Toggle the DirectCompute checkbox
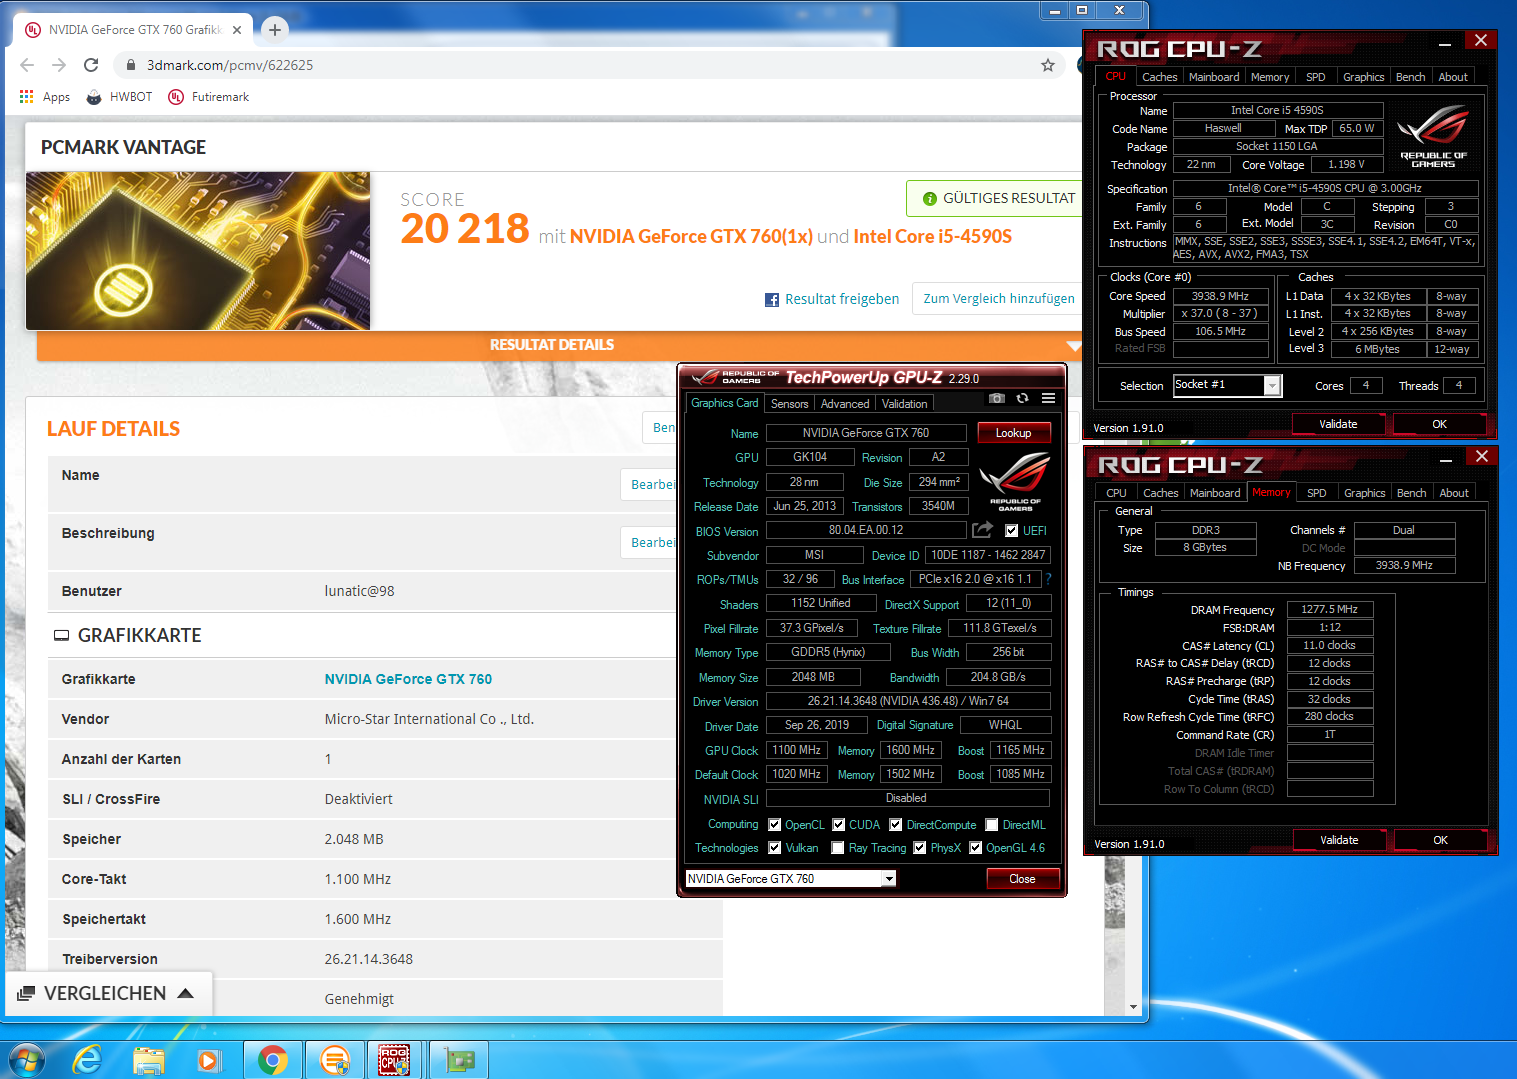The height and width of the screenshot is (1079, 1517). (896, 825)
